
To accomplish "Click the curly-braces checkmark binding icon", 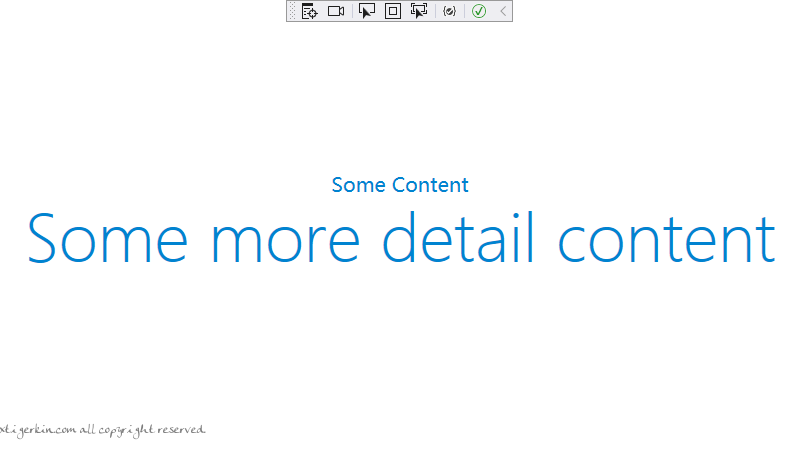I will pos(449,11).
